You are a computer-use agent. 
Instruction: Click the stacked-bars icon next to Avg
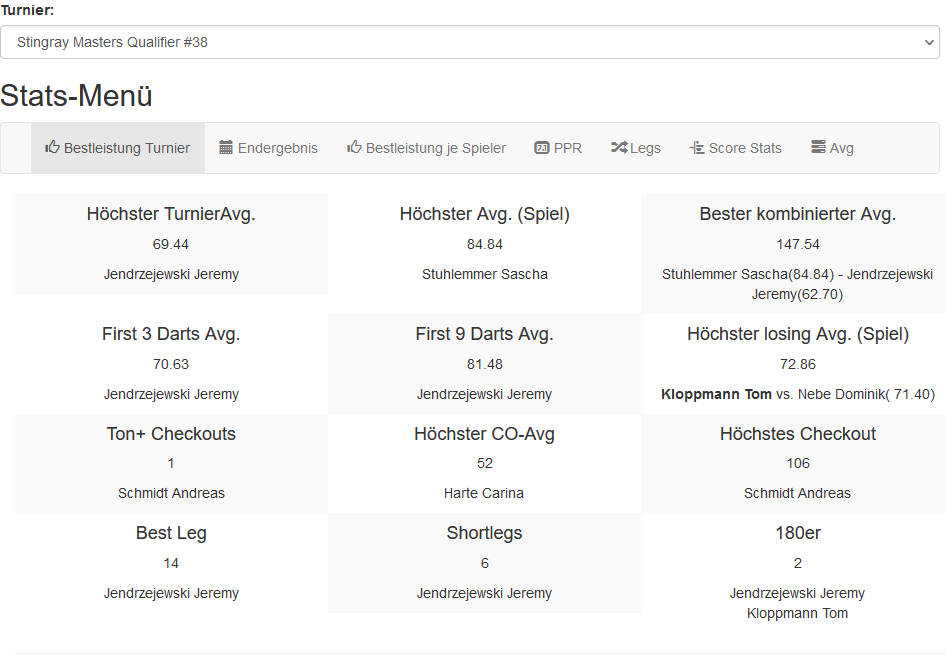coord(818,148)
